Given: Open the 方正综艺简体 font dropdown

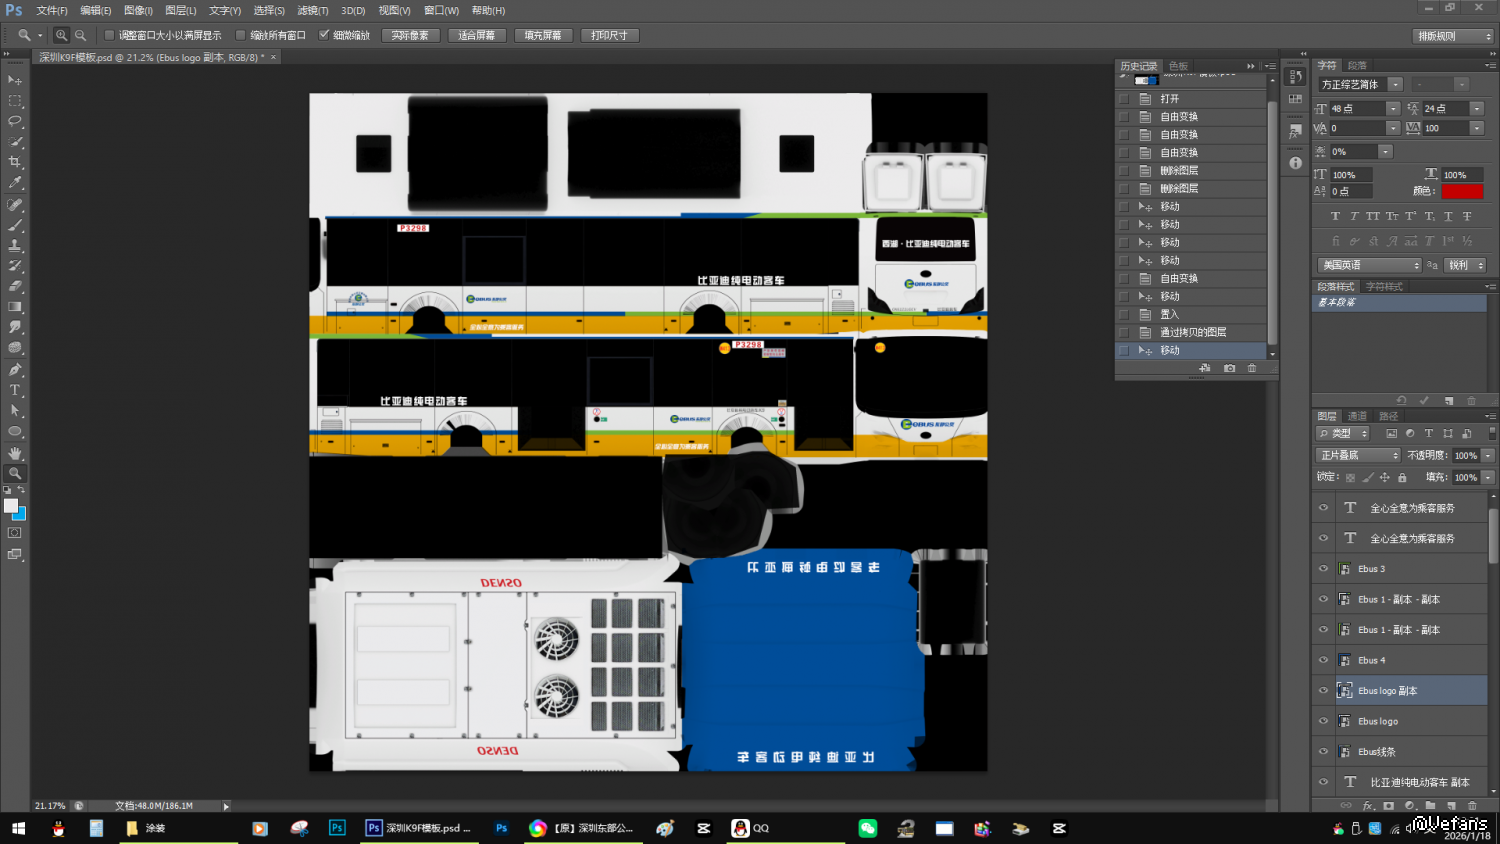Looking at the screenshot, I should click(x=1395, y=85).
